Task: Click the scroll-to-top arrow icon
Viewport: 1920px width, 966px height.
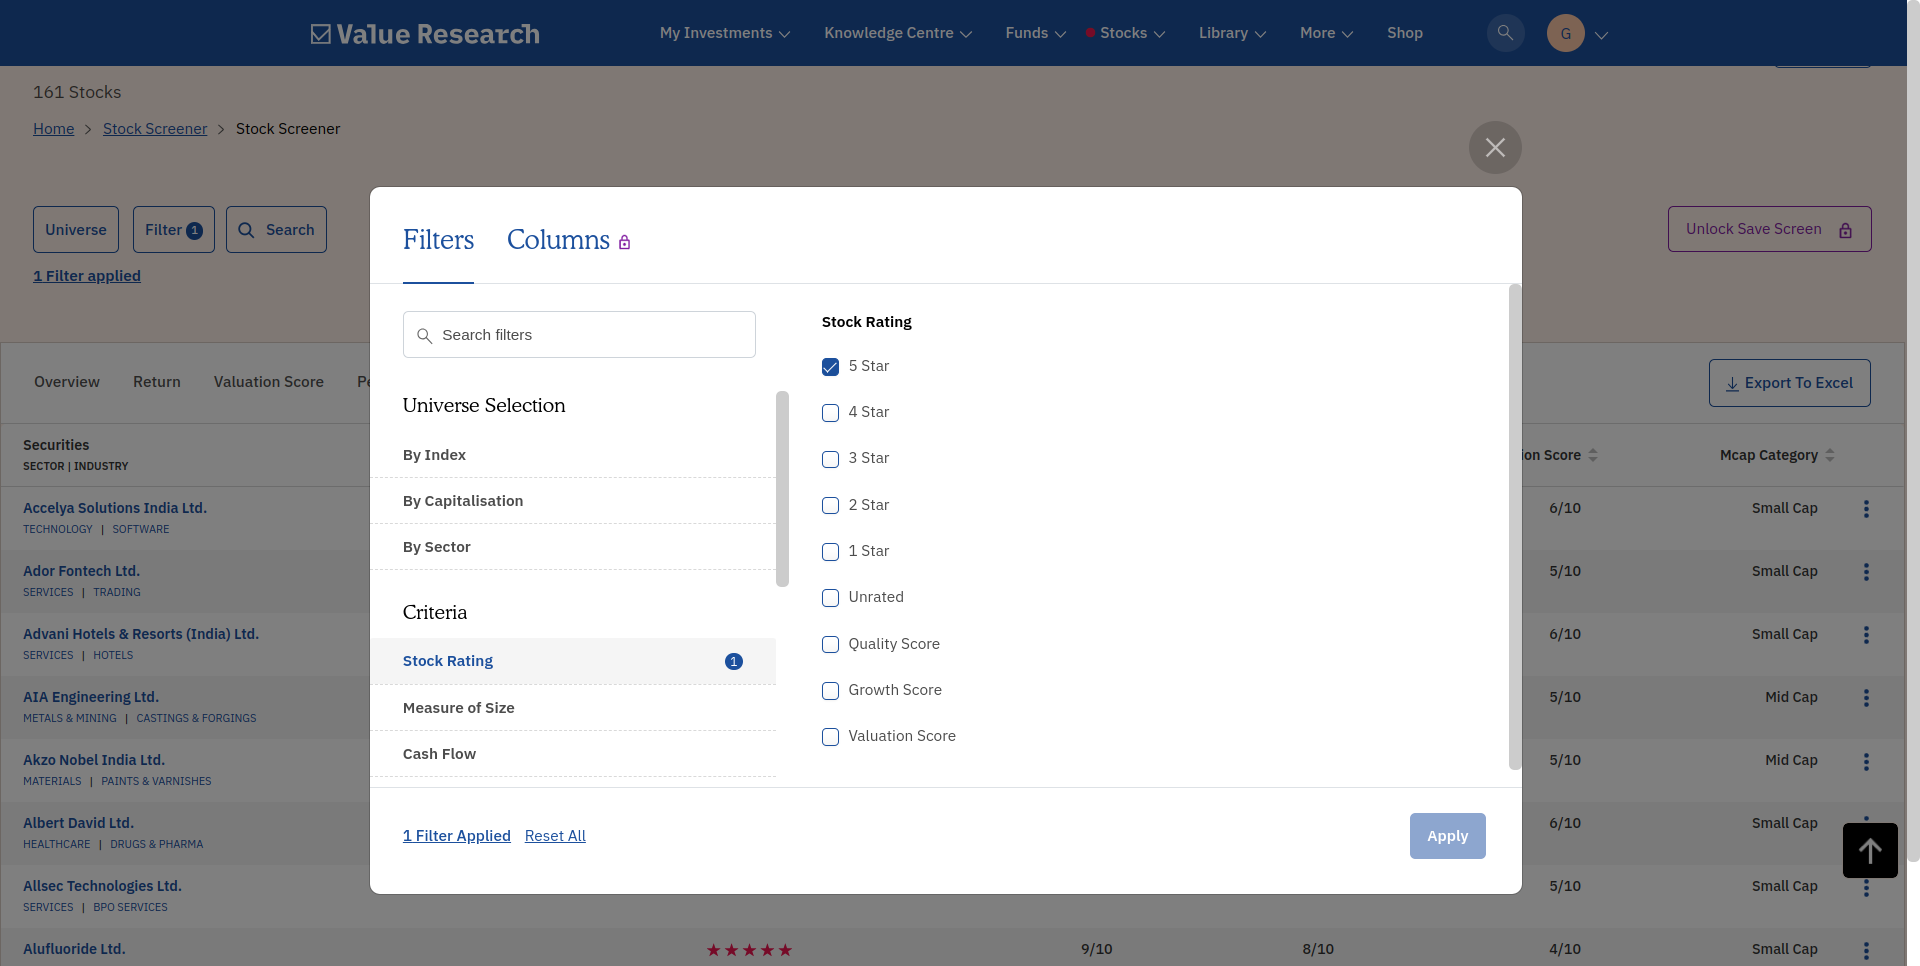Action: [x=1870, y=850]
